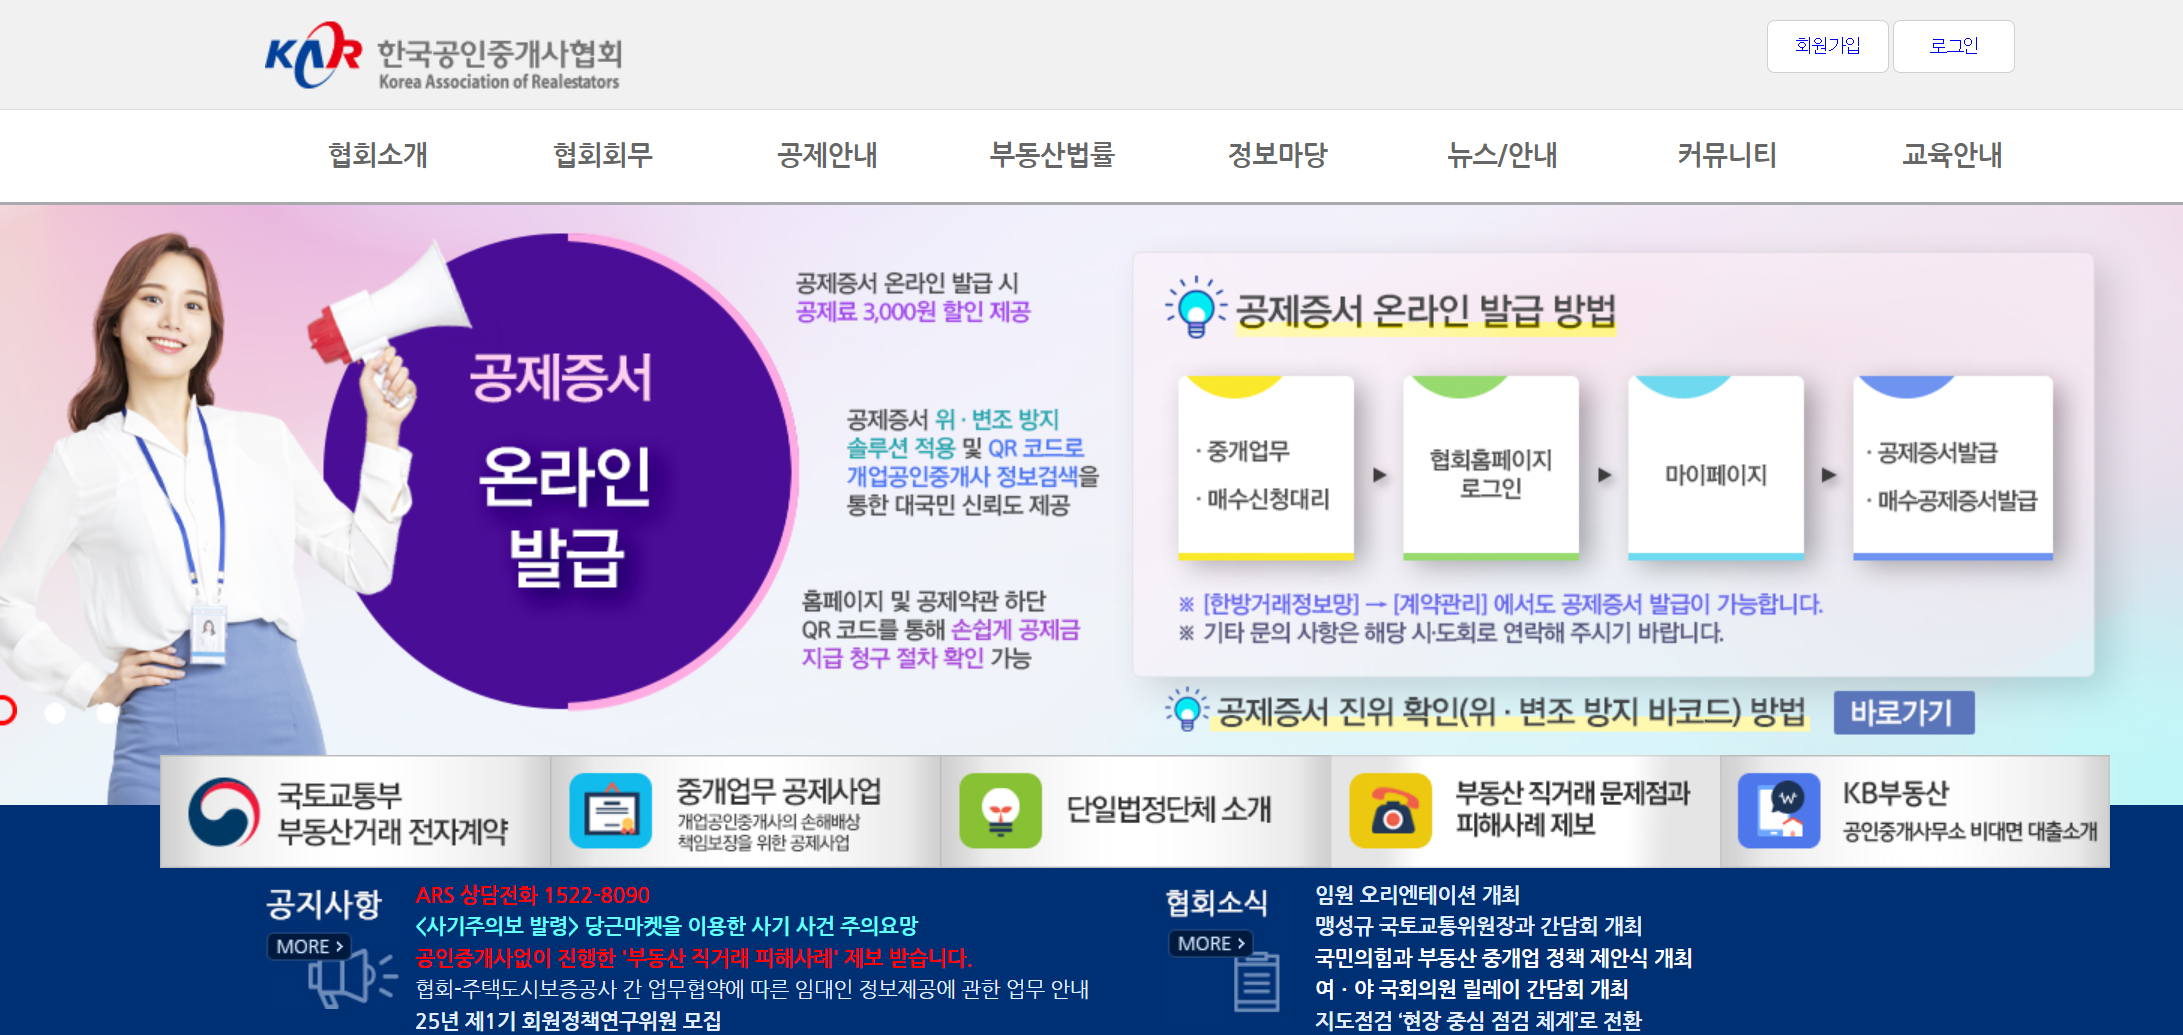Click the lightbulb icon beside 공제증서 진위 확인
The height and width of the screenshot is (1035, 2183).
click(x=1187, y=709)
